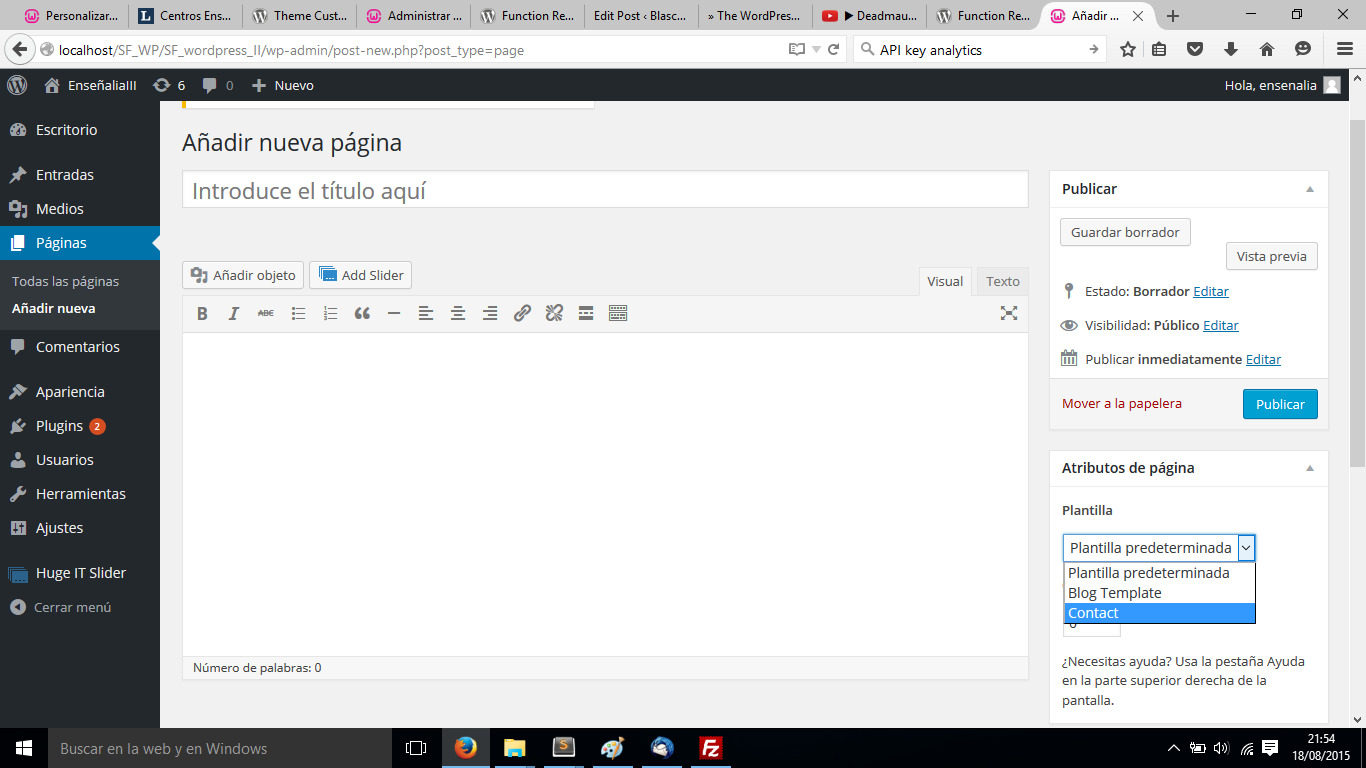Toggle the toolbar kitchen sink
The image size is (1366, 768).
pos(618,314)
